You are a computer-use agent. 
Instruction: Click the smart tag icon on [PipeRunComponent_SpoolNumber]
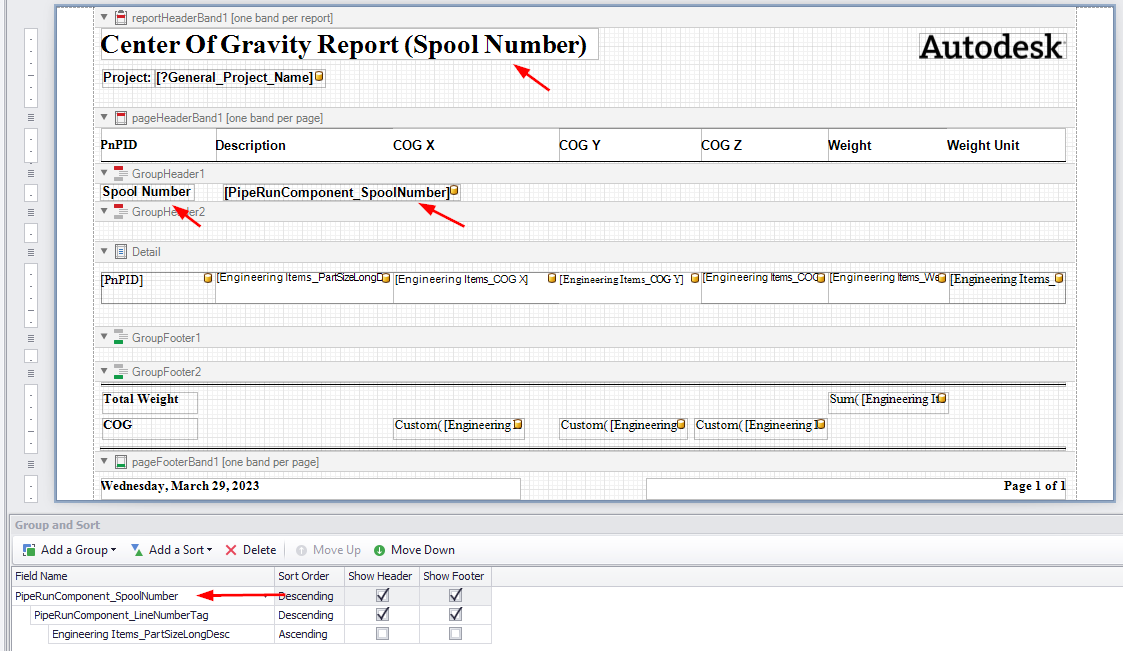pos(452,191)
